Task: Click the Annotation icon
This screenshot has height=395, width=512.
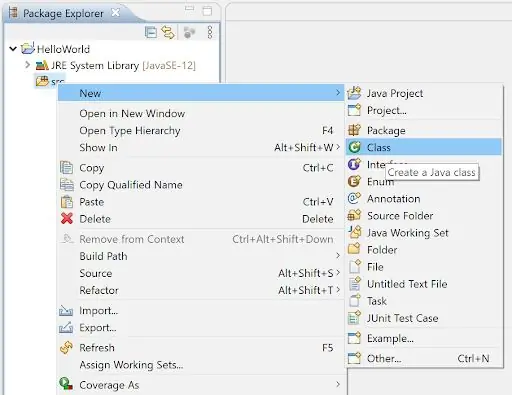Action: pyautogui.click(x=354, y=198)
